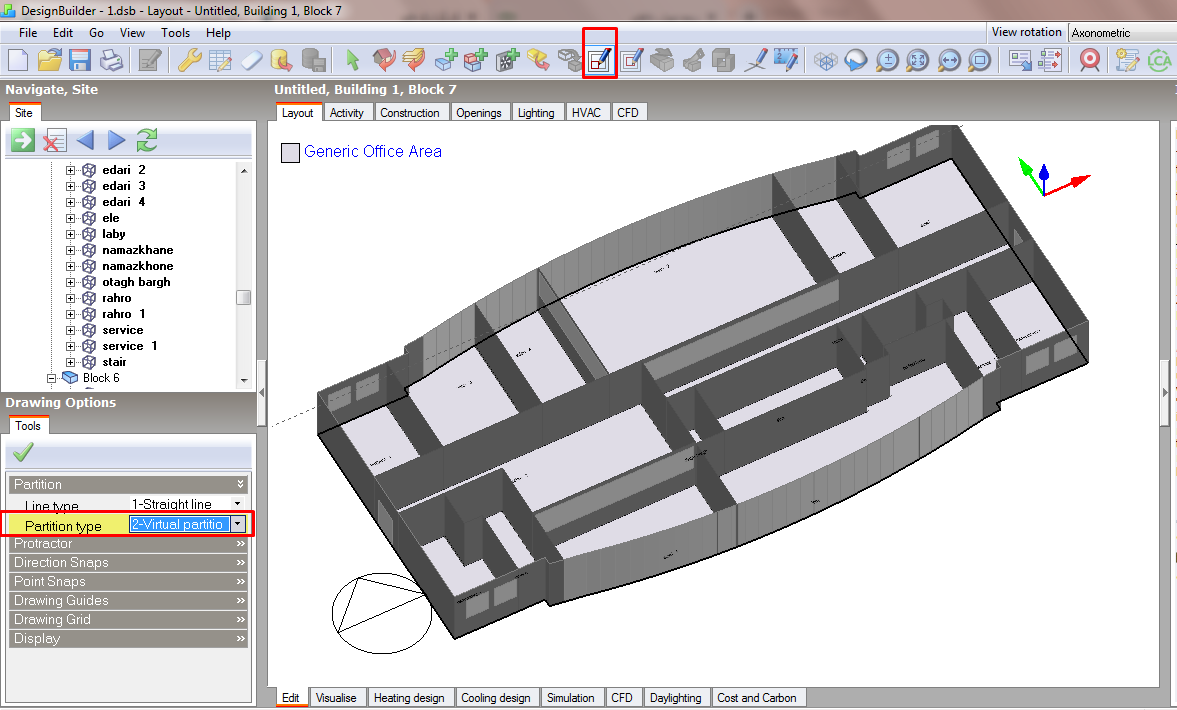Switch to the HVAC tab
Screen dimensions: 1177x710
pos(586,113)
